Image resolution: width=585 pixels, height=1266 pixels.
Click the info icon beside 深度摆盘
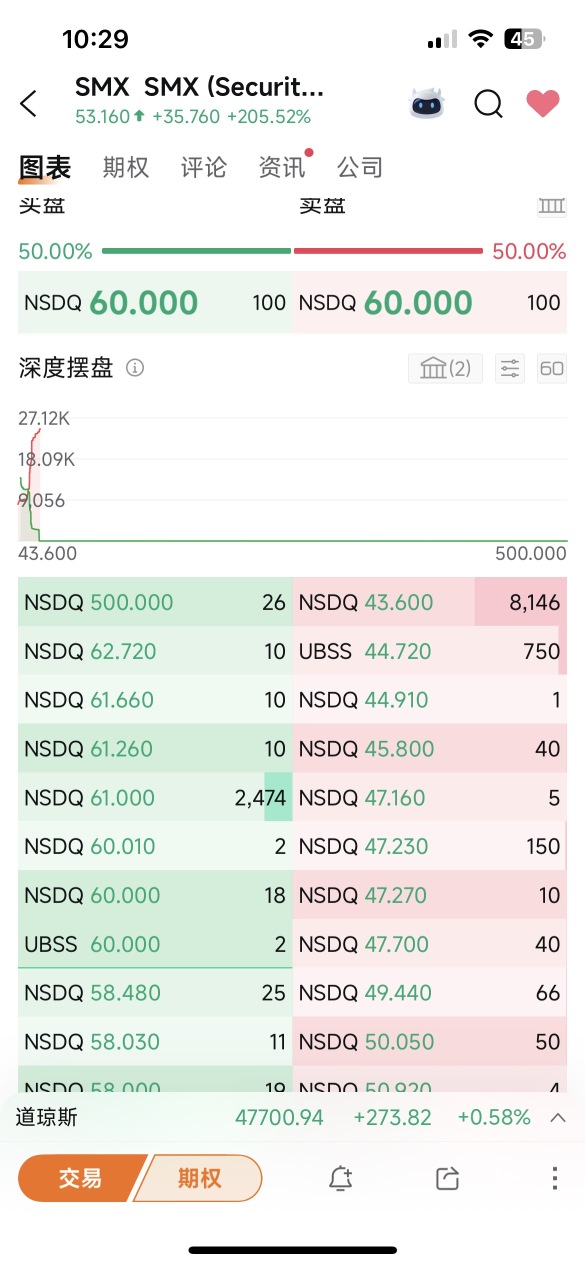pos(135,368)
